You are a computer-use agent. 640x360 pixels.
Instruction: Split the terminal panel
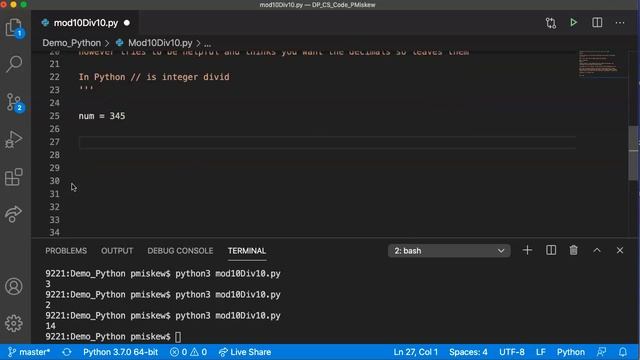(551, 250)
